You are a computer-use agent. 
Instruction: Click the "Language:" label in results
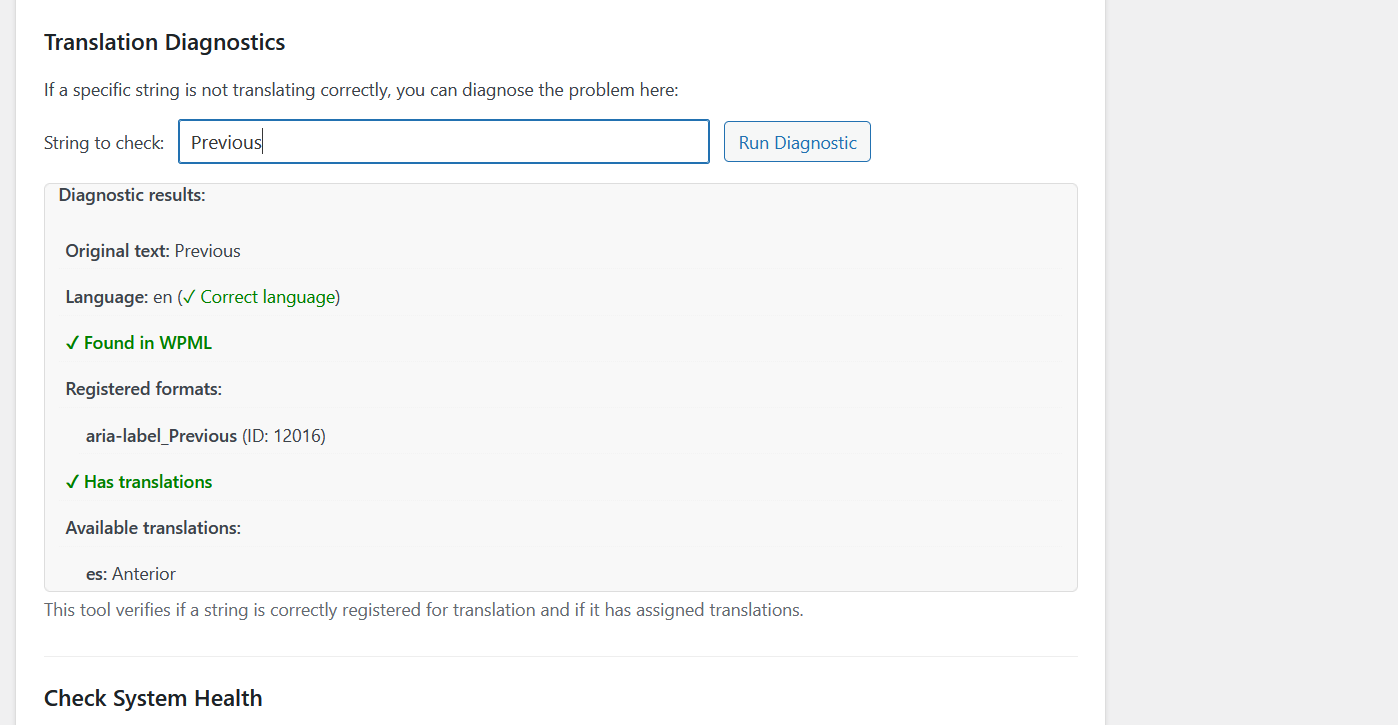tap(107, 297)
